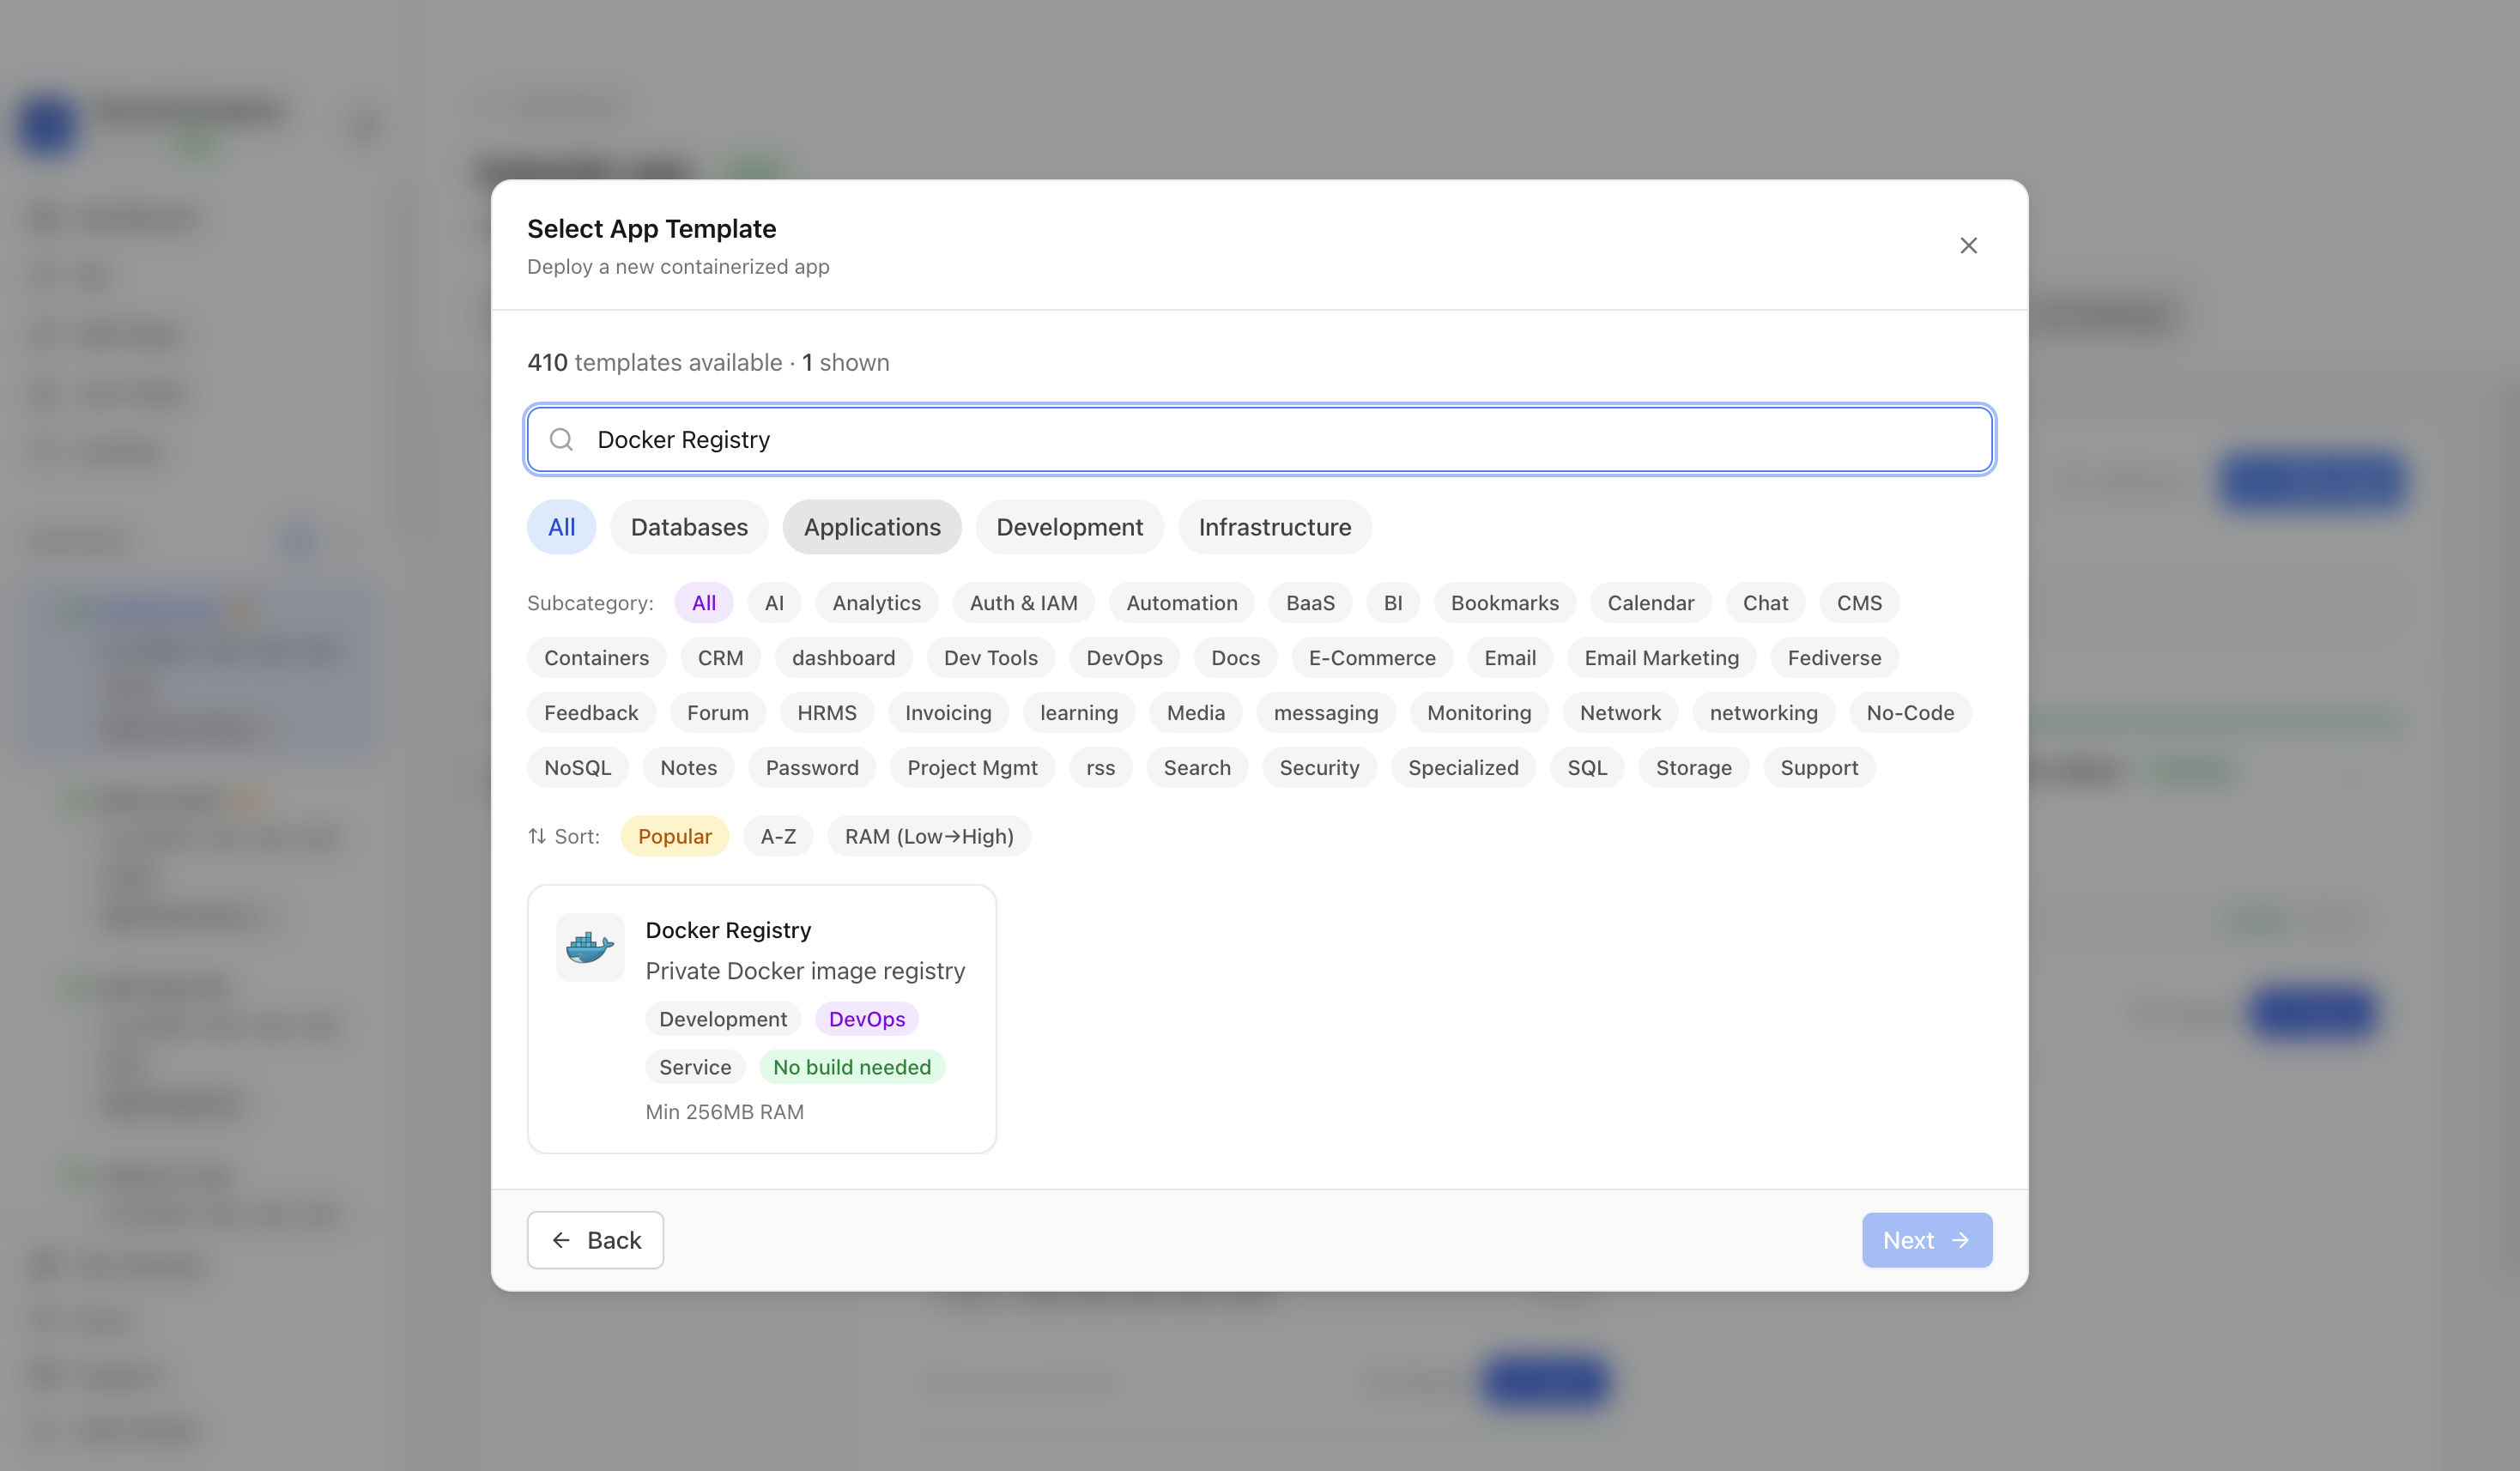Filter by Network subcategory chip
2520x1471 pixels.
1620,713
